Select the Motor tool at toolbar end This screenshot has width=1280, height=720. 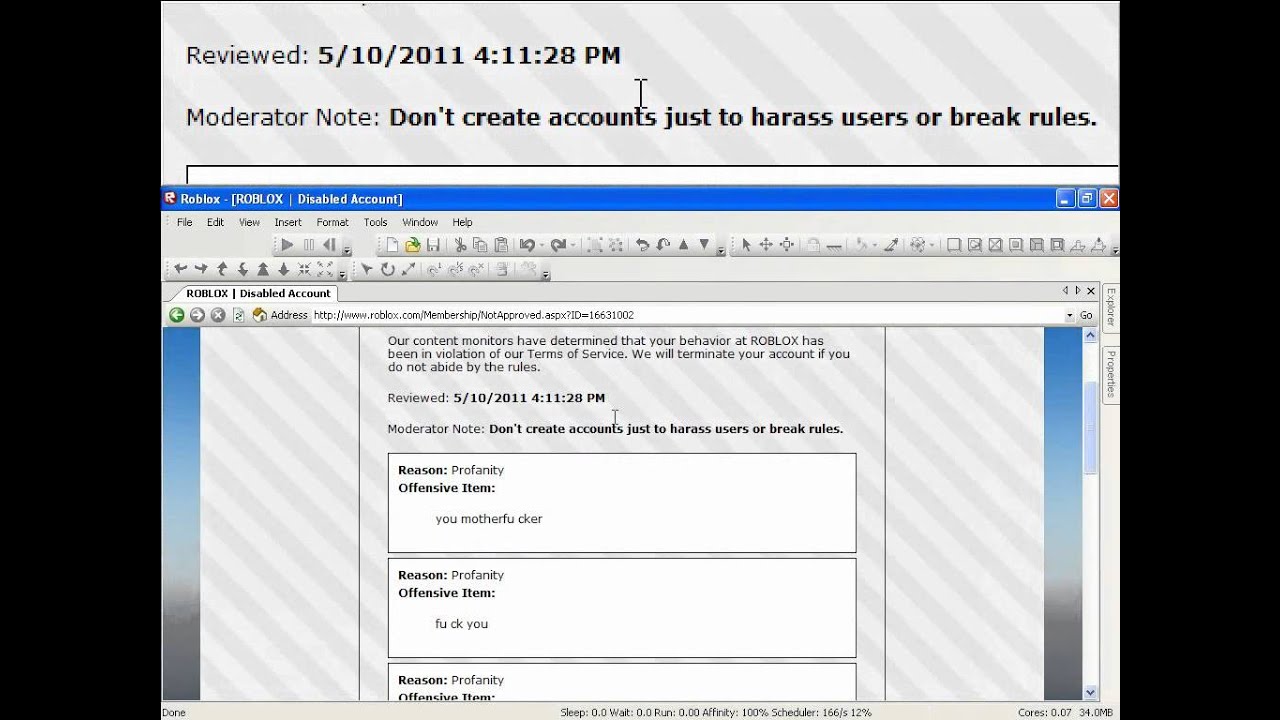click(x=1097, y=245)
